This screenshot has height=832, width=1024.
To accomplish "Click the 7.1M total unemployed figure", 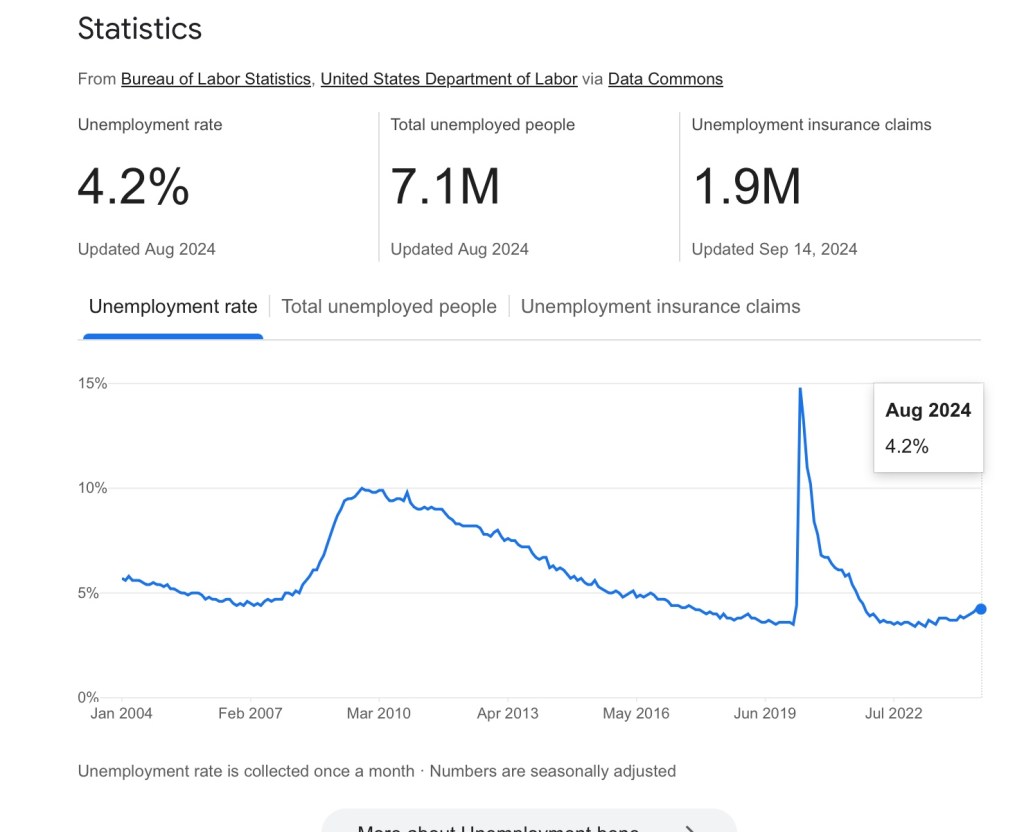I will coord(445,187).
